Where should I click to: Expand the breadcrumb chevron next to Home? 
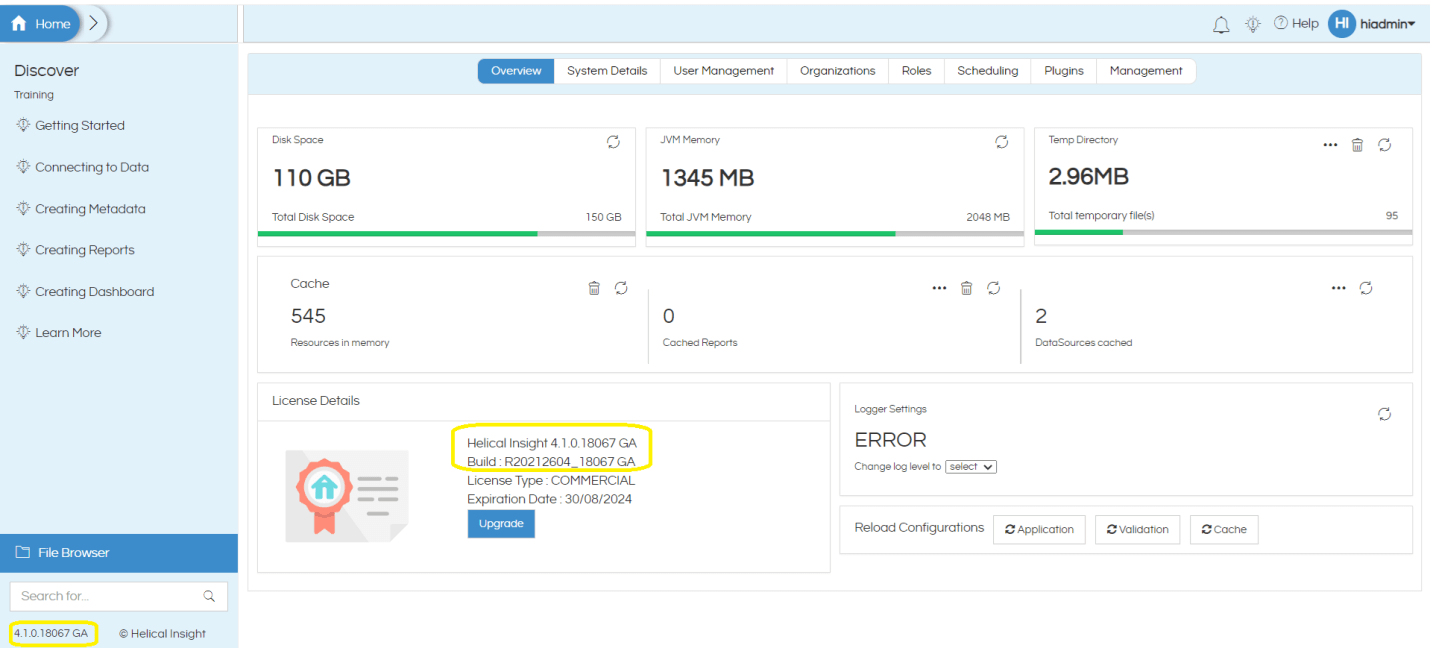[x=93, y=23]
